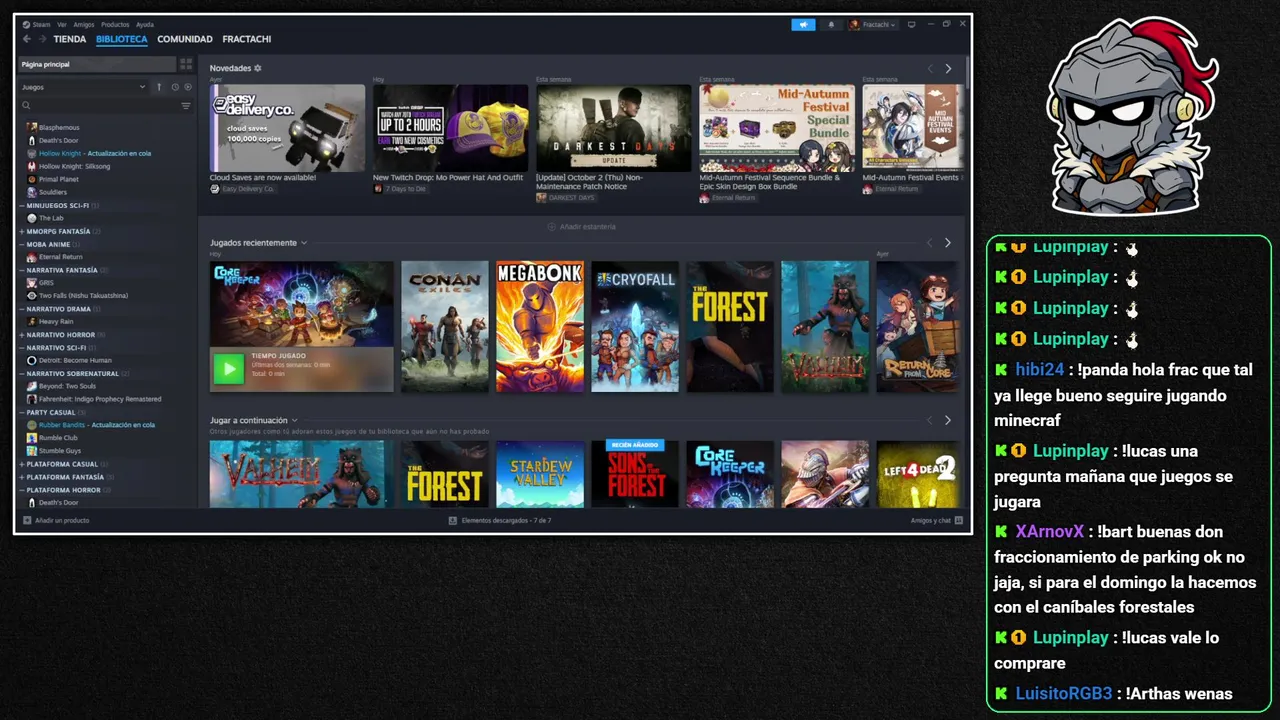This screenshot has width=1280, height=720.
Task: Open the Conan Exiles game cover
Action: pyautogui.click(x=445, y=327)
